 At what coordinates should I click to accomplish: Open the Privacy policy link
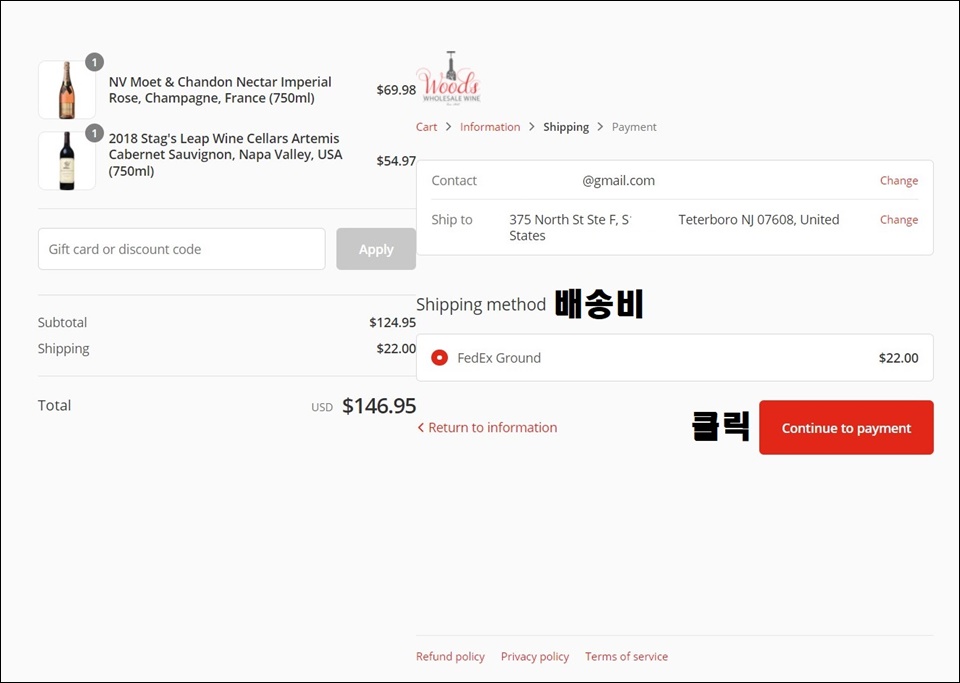click(534, 656)
